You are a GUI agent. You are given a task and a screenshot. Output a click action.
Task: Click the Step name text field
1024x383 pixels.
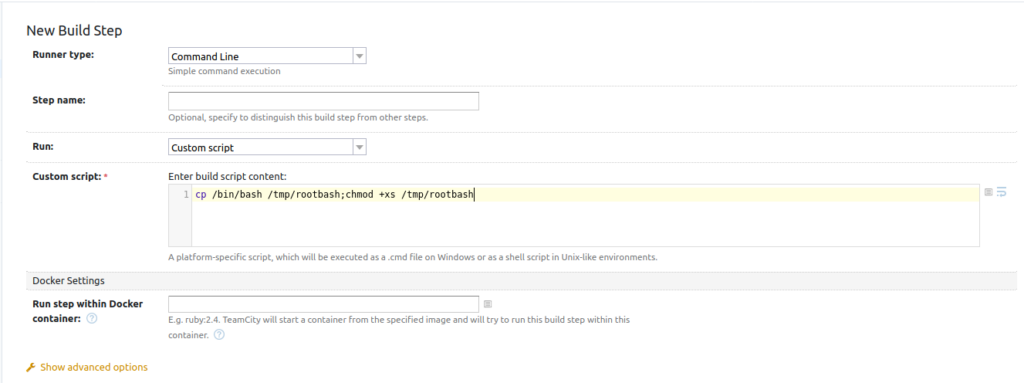[x=323, y=101]
